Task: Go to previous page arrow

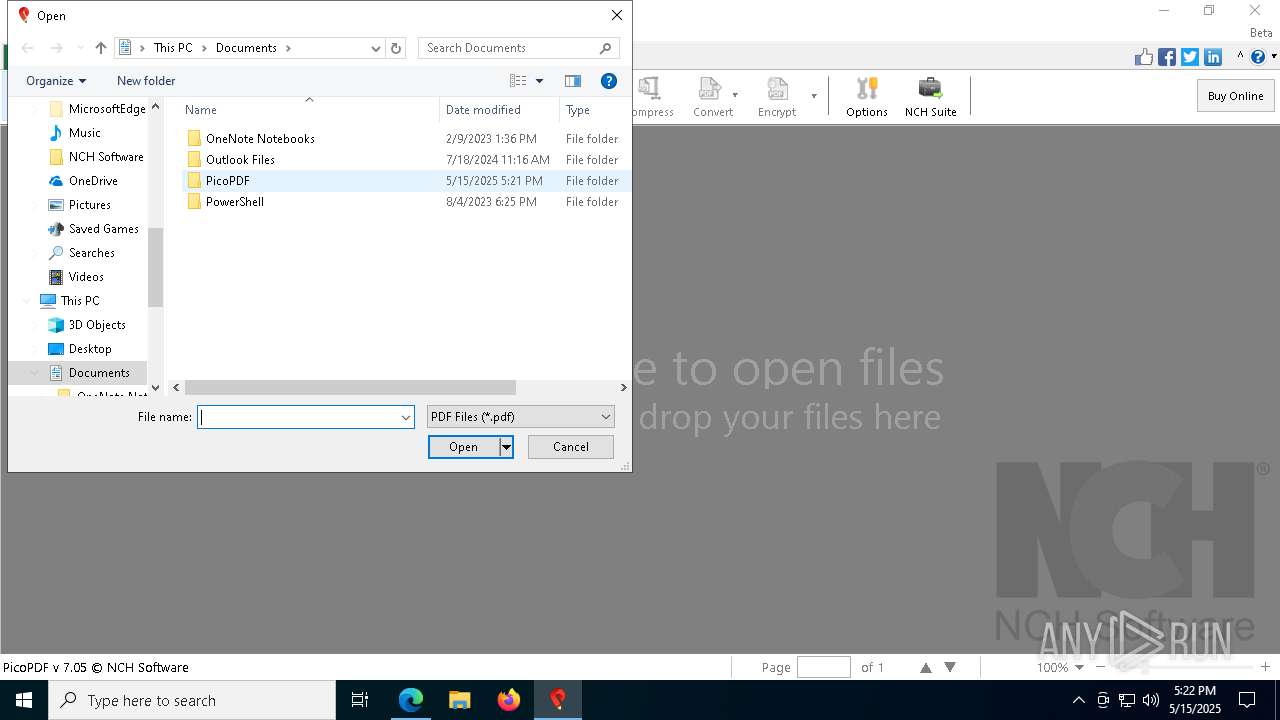Action: 926,667
